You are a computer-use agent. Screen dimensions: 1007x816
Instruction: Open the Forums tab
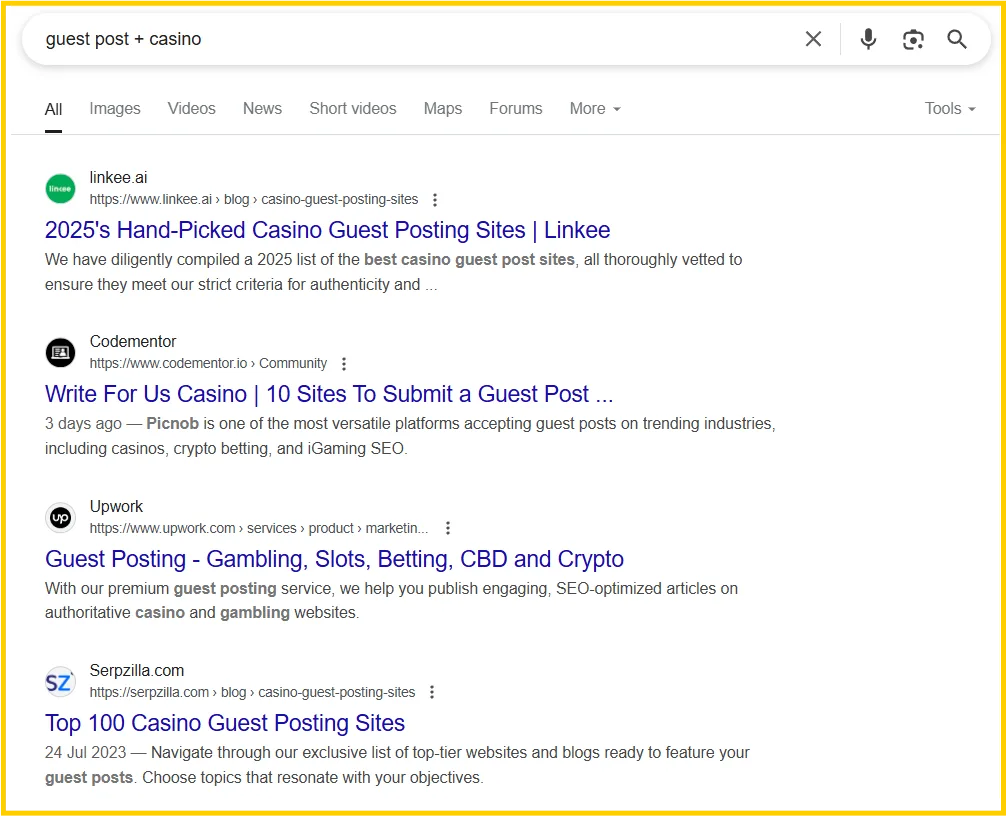515,109
